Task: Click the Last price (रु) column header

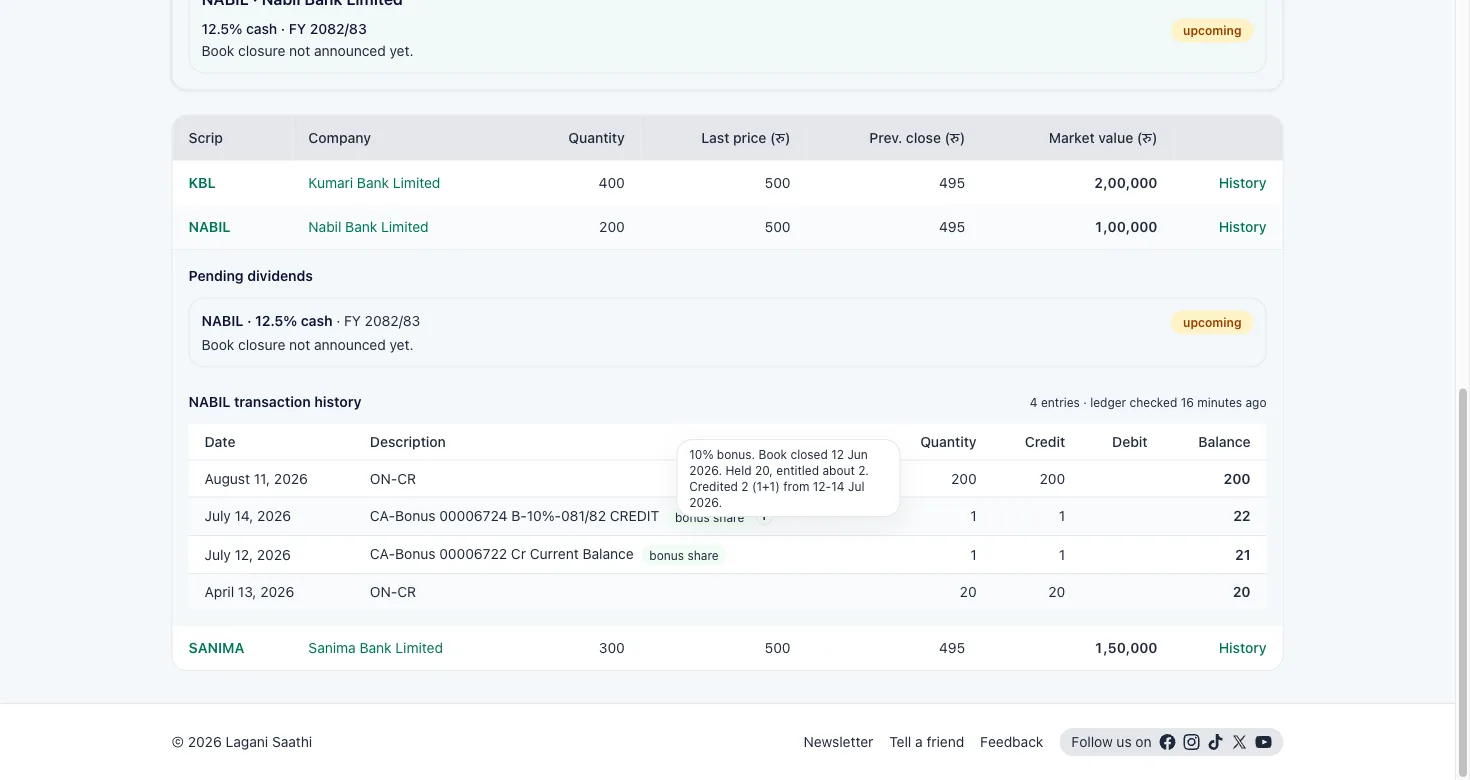Action: [745, 138]
